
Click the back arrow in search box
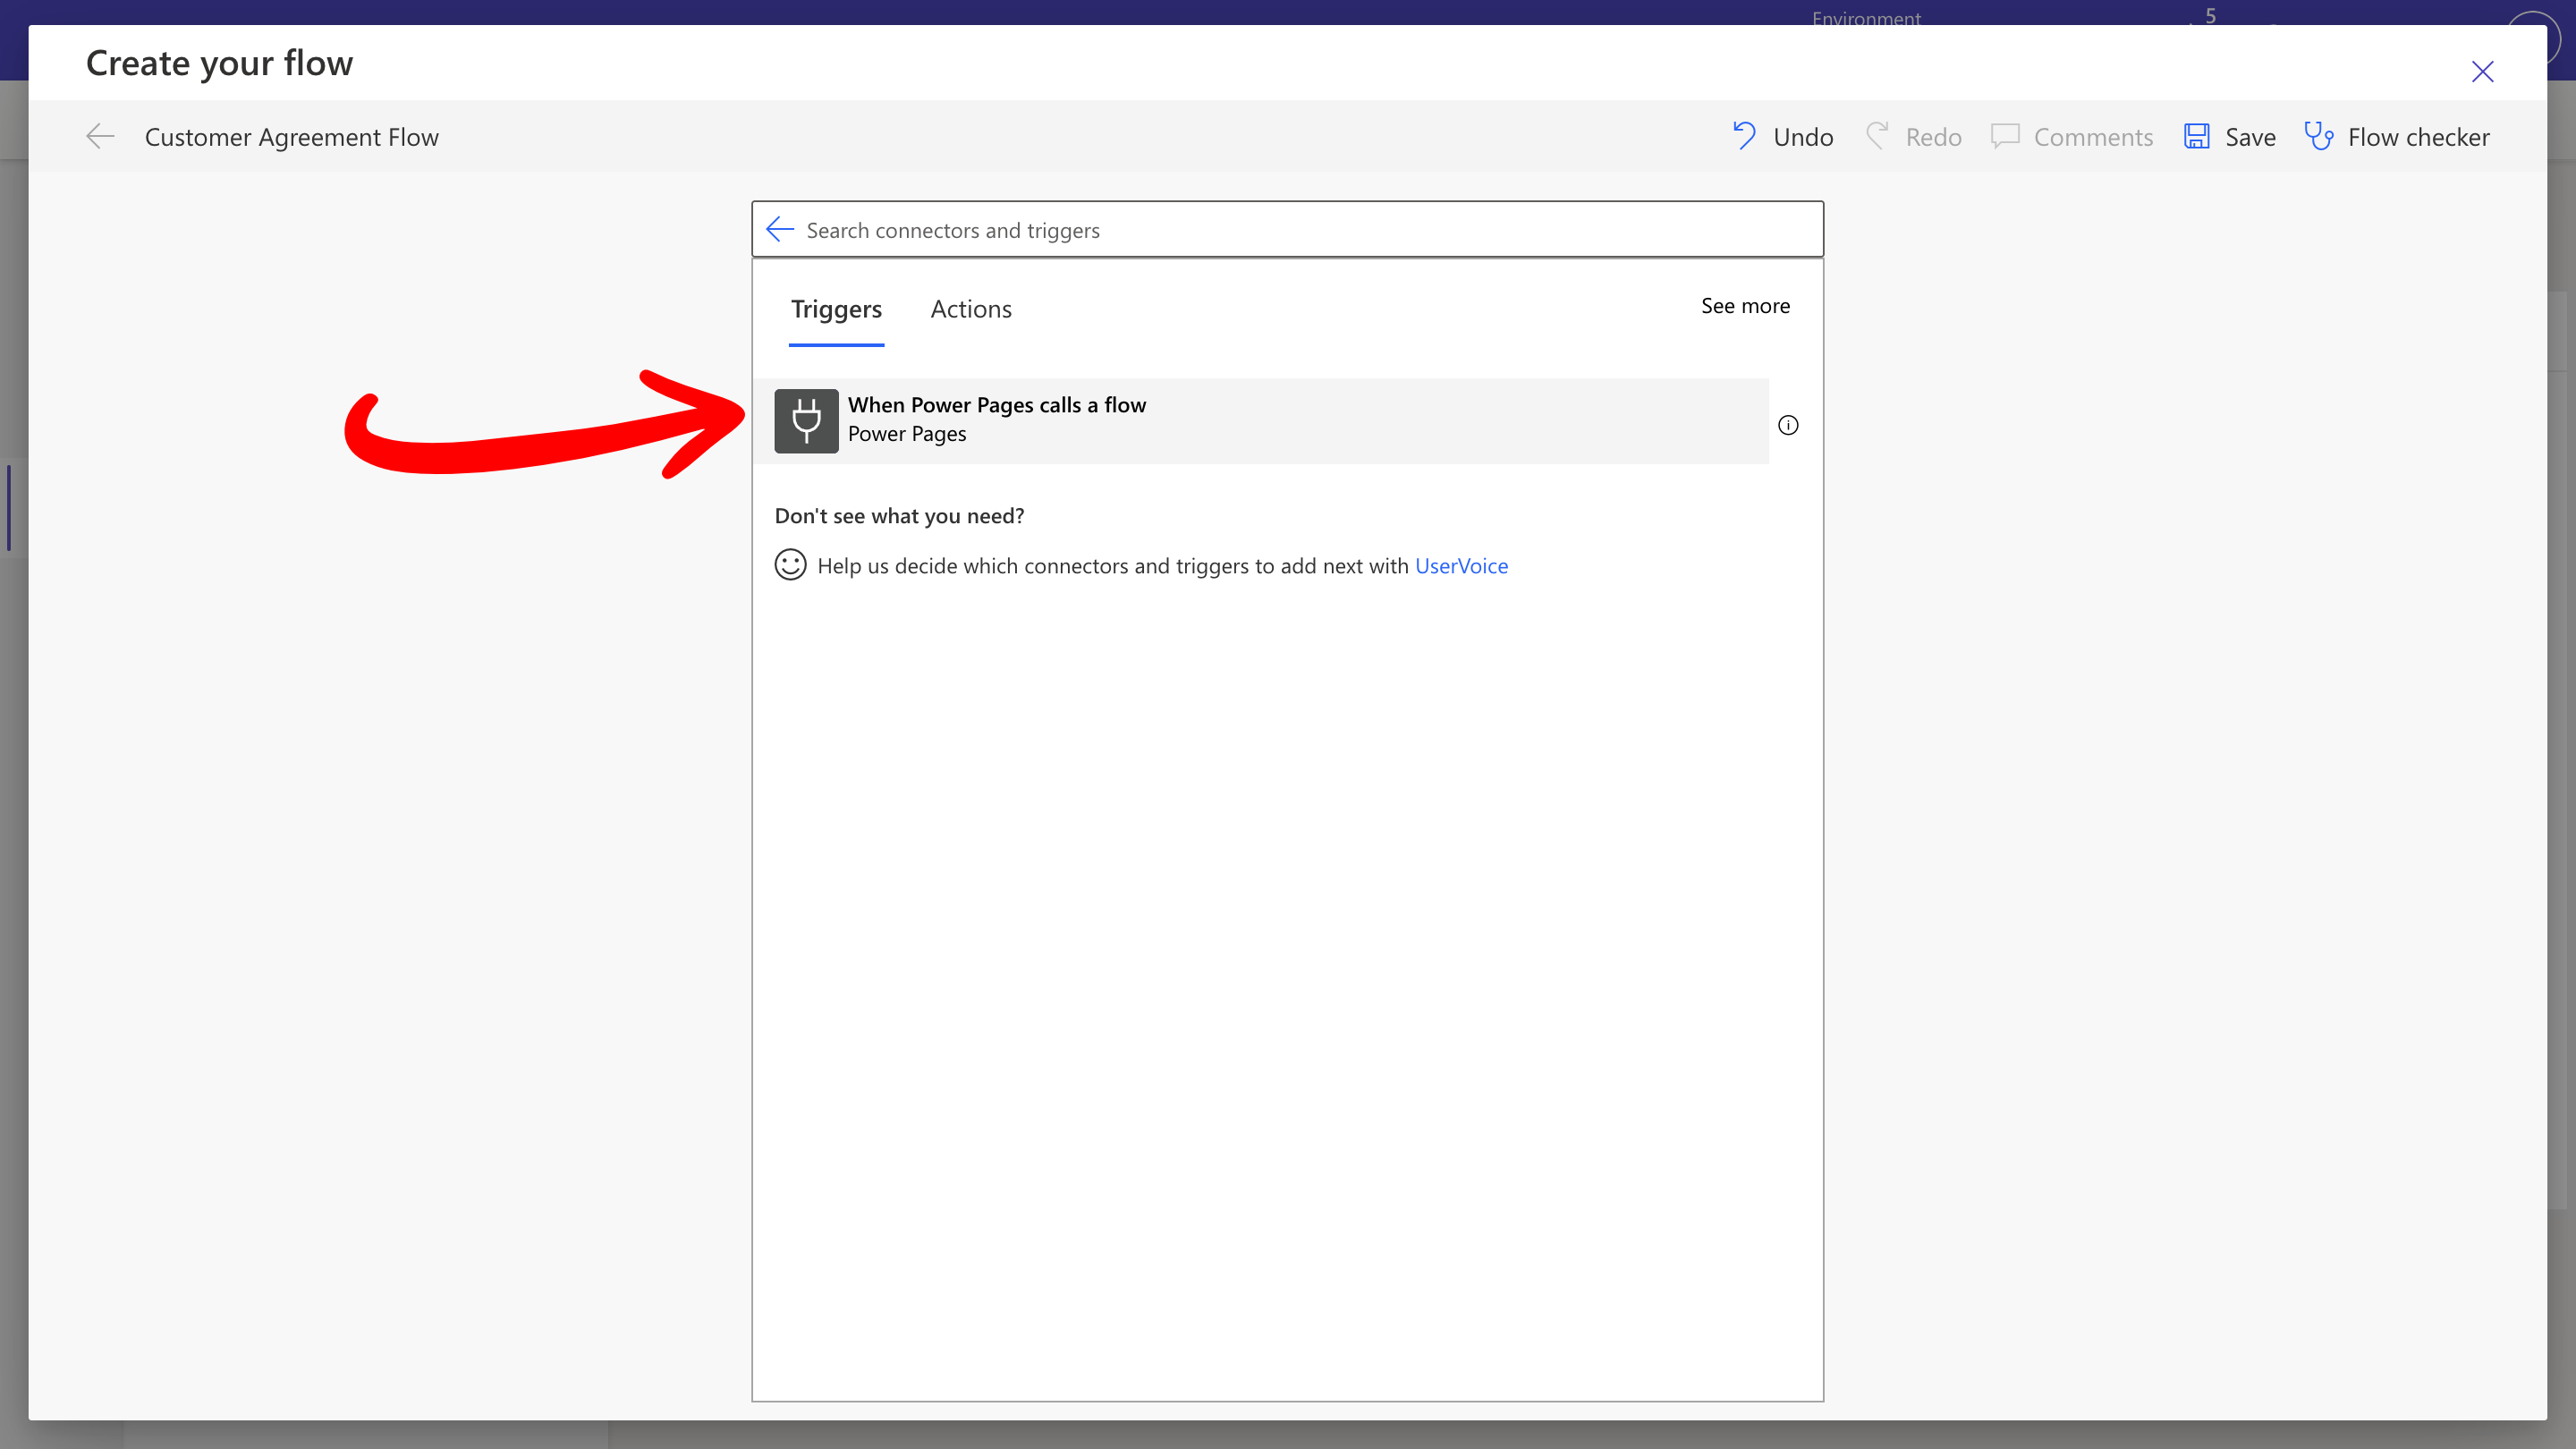tap(780, 230)
